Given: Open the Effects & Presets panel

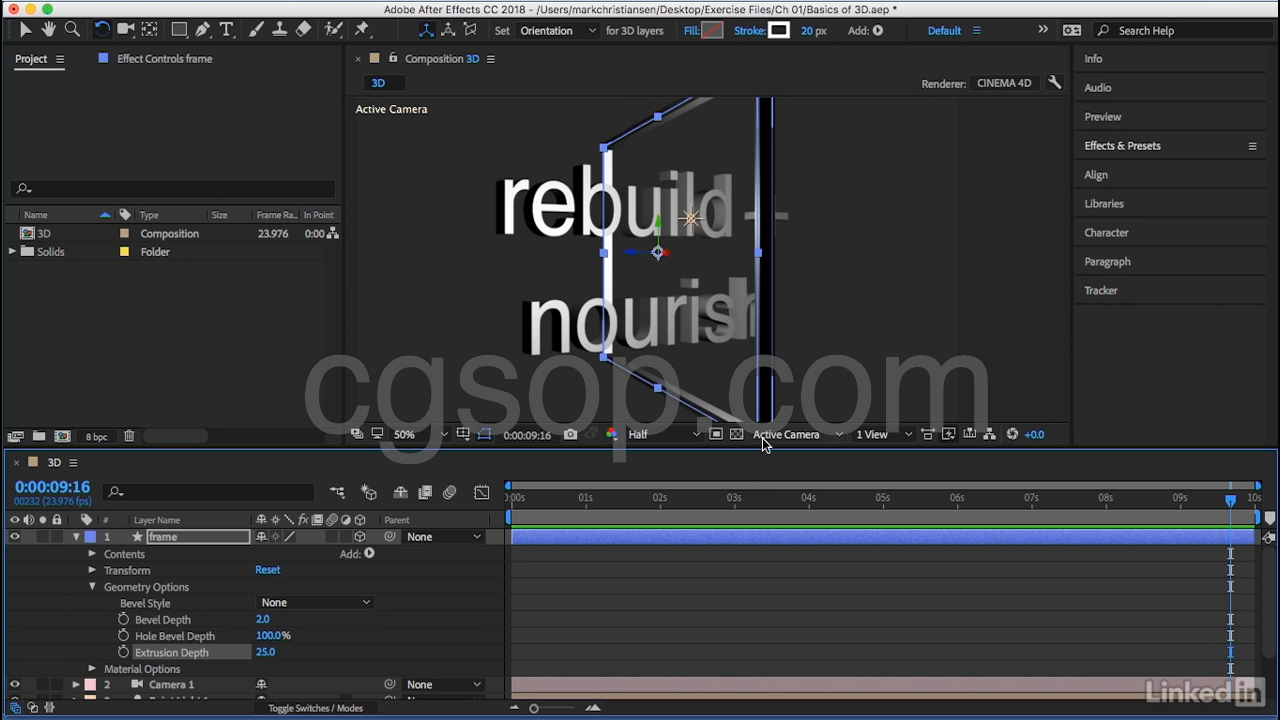Looking at the screenshot, I should [x=1122, y=146].
